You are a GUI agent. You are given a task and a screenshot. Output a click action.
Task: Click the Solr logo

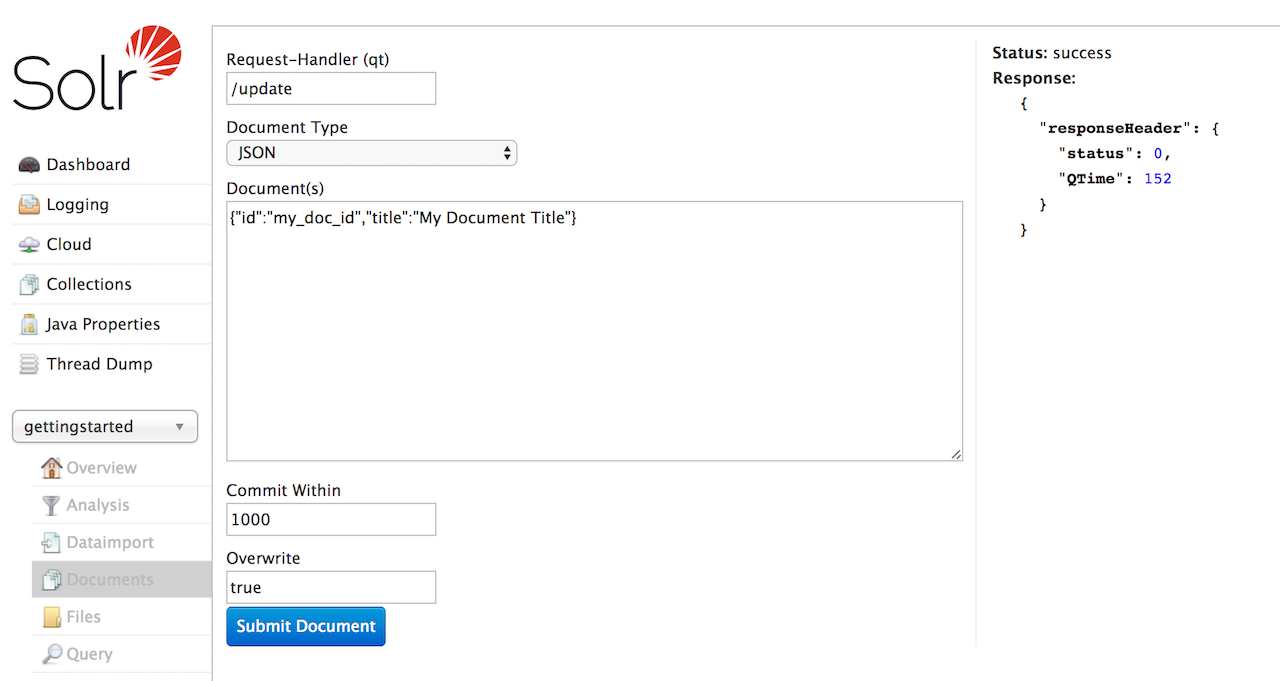97,70
